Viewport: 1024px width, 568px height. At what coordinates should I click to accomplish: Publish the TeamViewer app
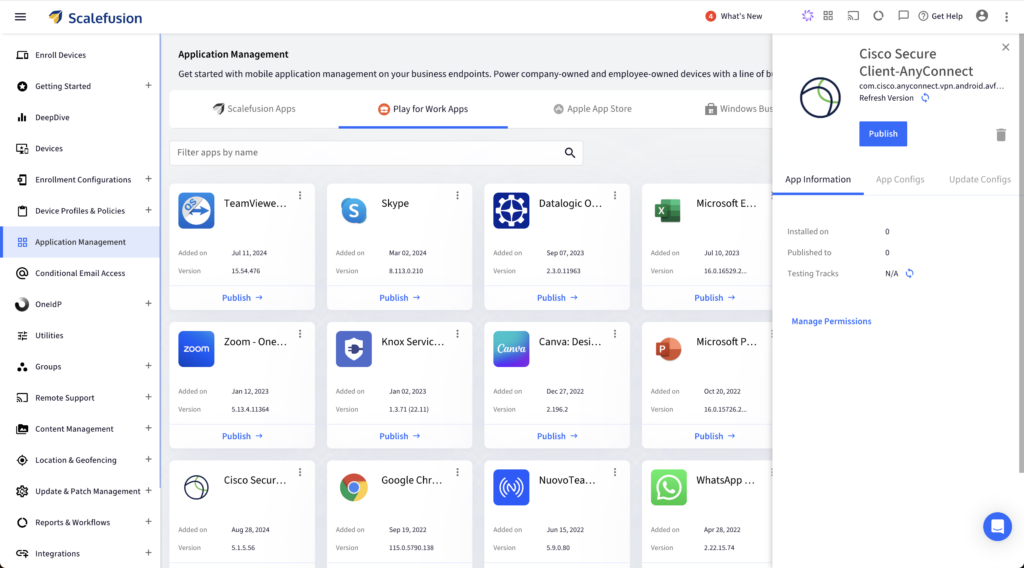tap(242, 298)
